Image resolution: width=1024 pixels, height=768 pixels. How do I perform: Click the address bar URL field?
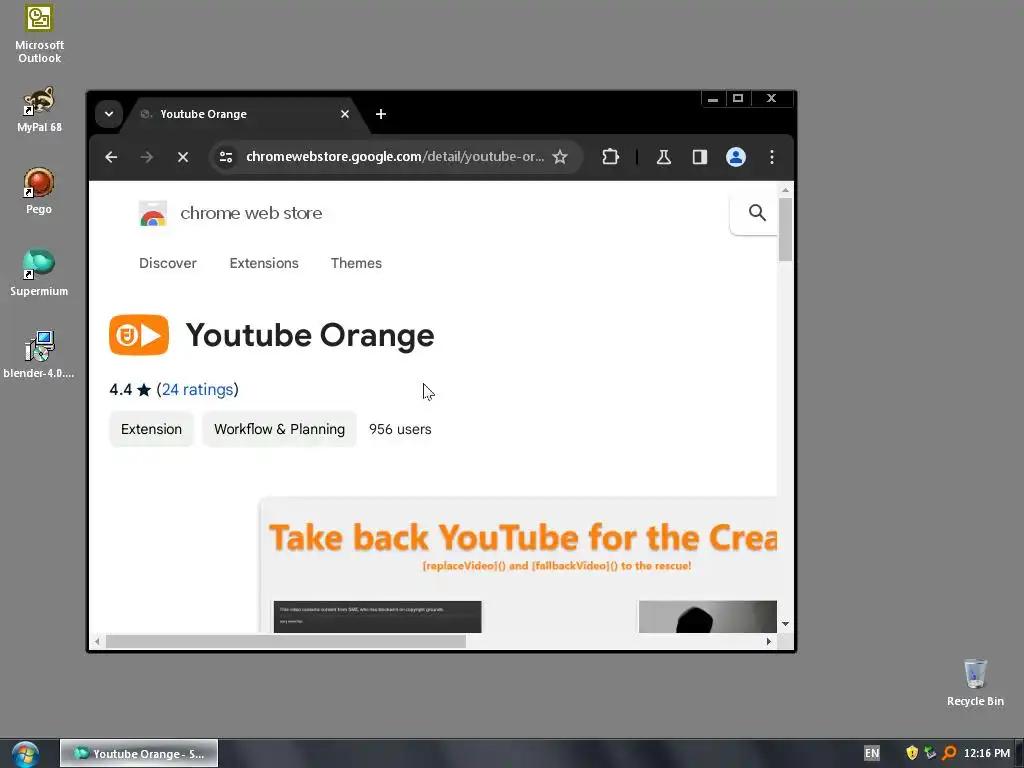(394, 157)
